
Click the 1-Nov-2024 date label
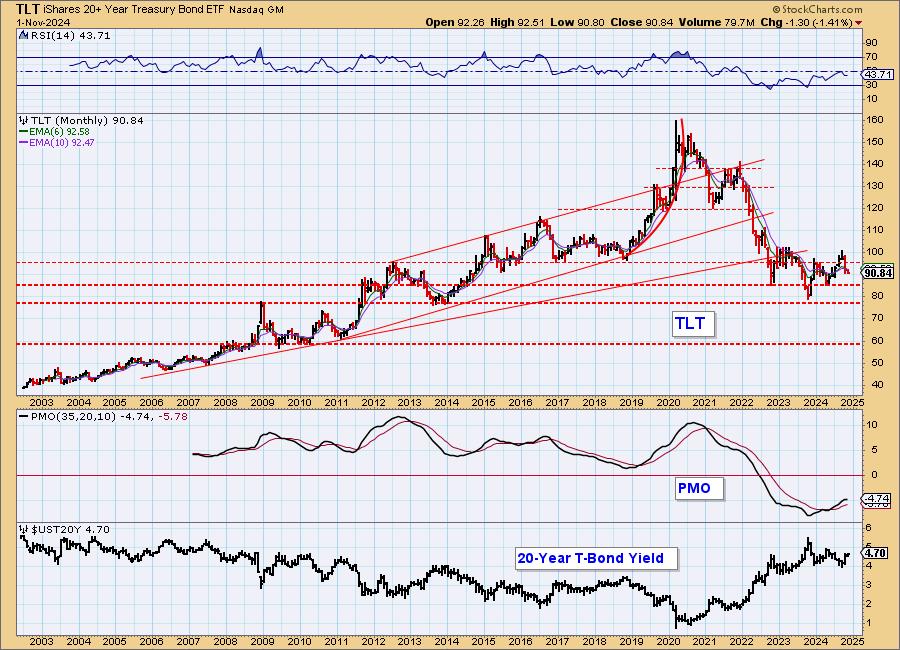(43, 22)
